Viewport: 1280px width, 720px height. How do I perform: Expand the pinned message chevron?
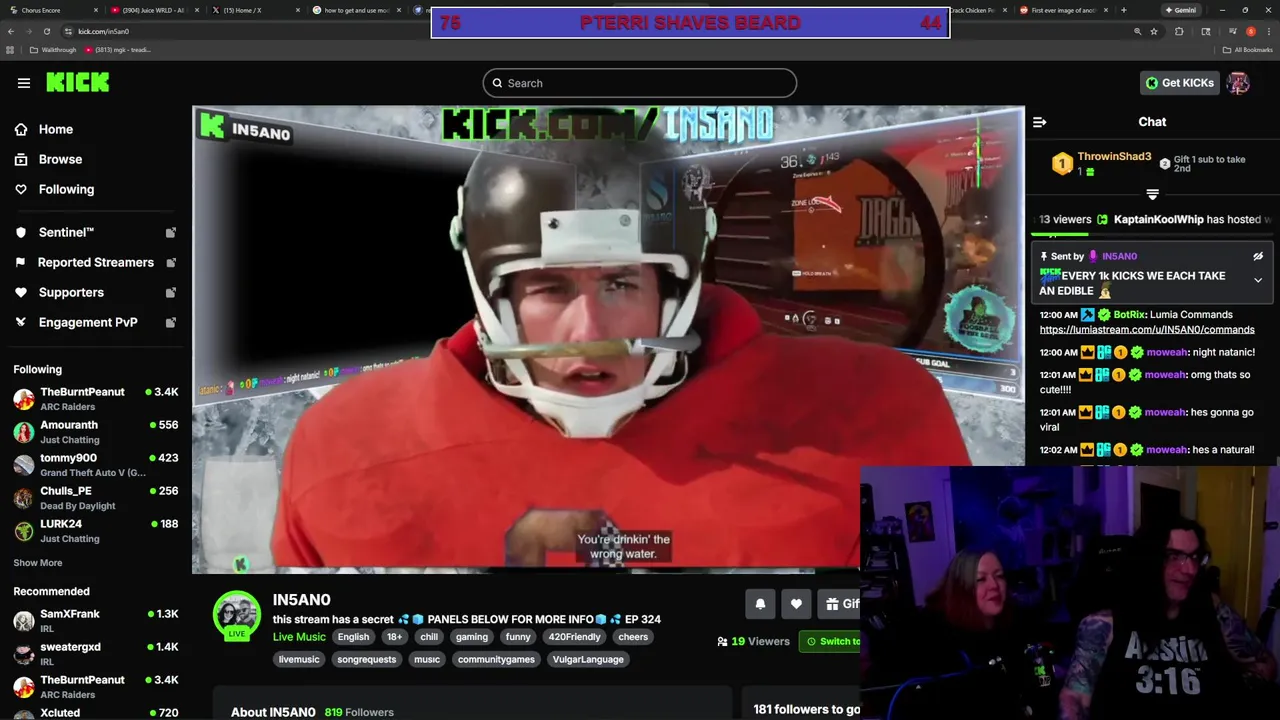(1258, 281)
